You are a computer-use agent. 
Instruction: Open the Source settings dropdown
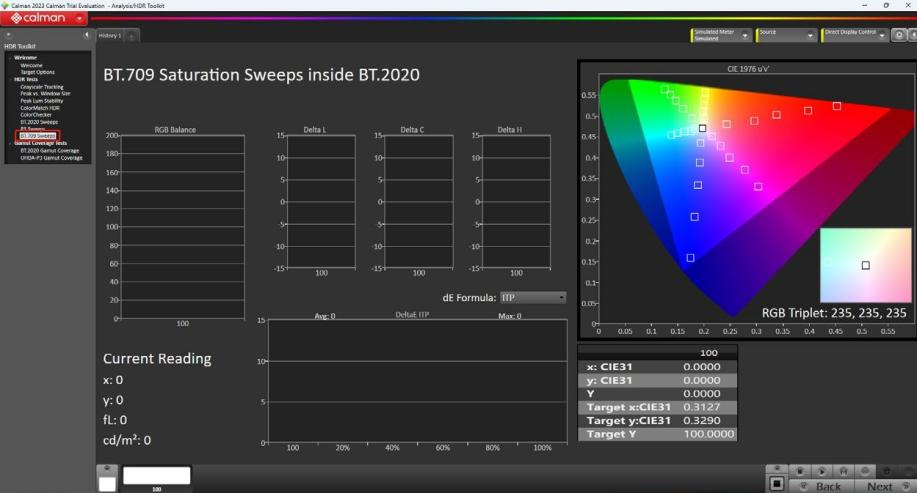click(x=786, y=35)
